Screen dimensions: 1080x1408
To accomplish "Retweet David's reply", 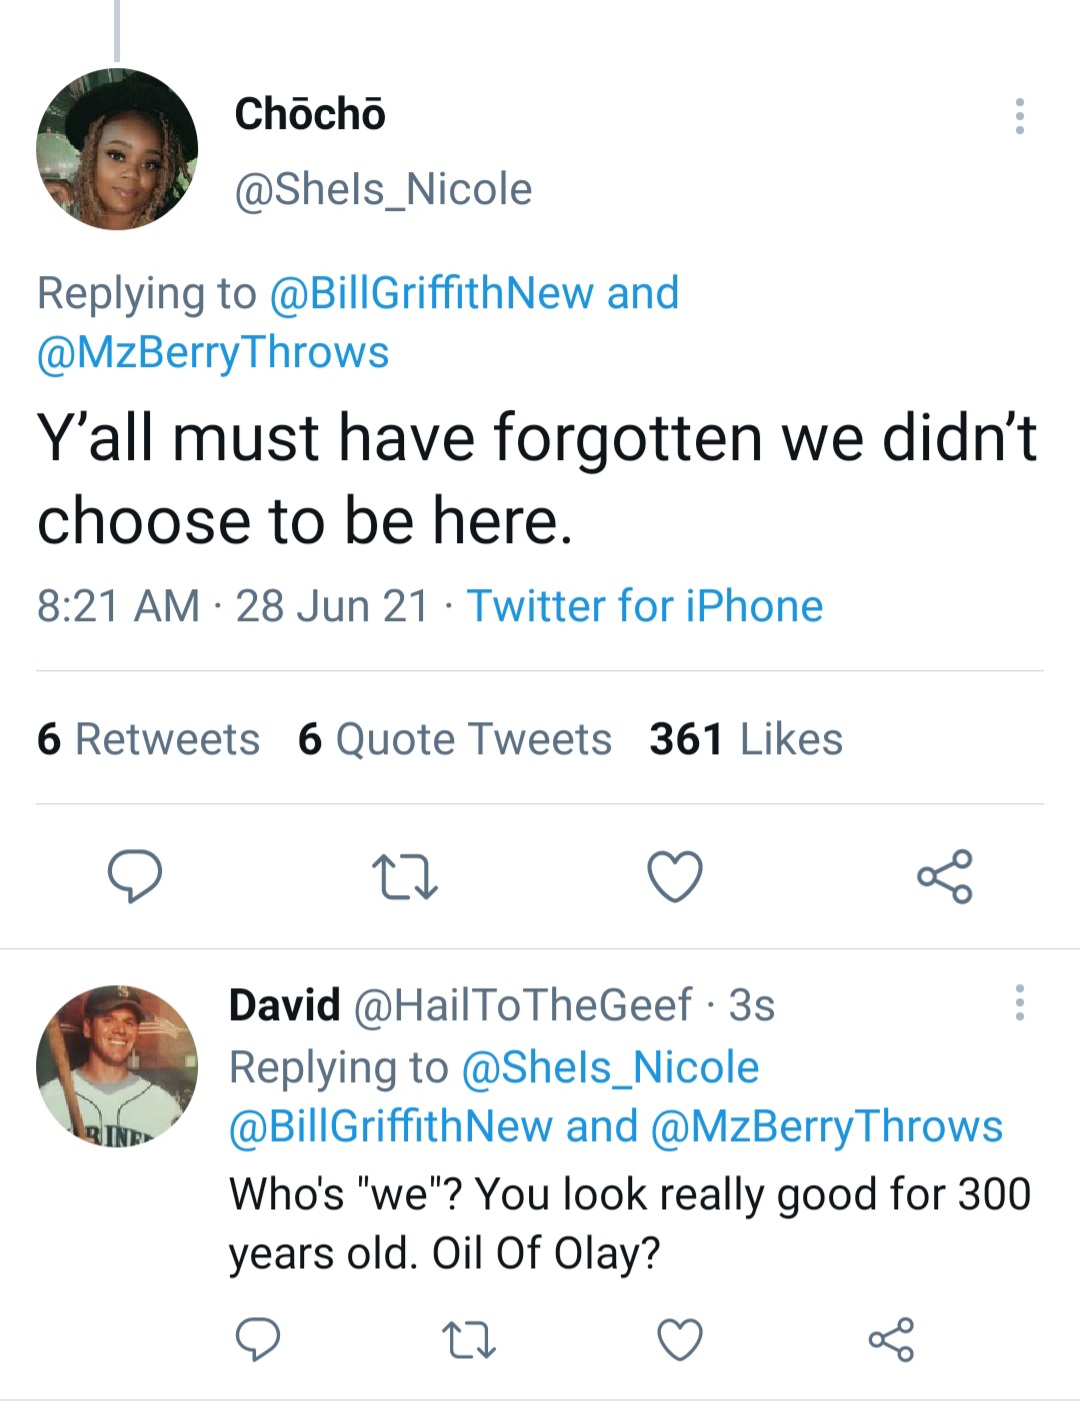I will click(x=469, y=1340).
